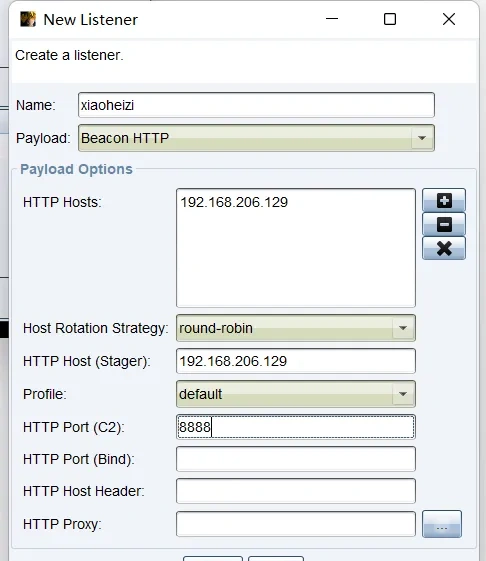Click the HTTP Proxy text field
The height and width of the screenshot is (561, 486).
(x=296, y=524)
